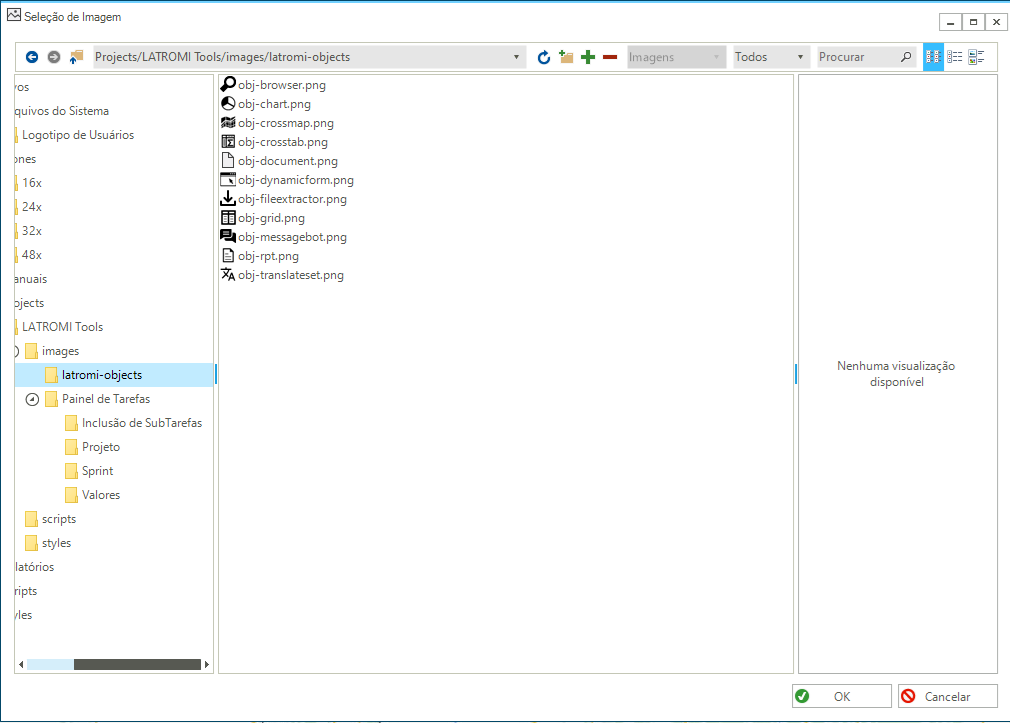Select the obj-chart.png file
Viewport: 1010px width, 723px height.
point(274,104)
